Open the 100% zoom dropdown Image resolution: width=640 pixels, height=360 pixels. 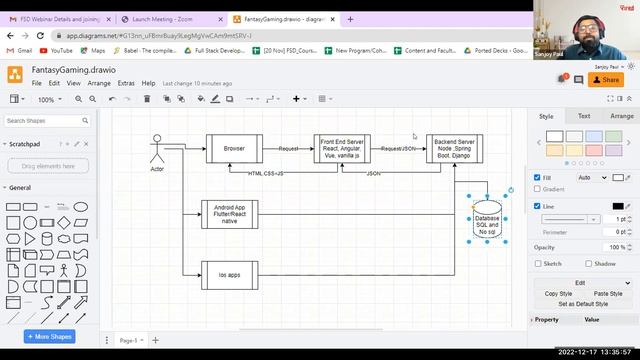50,99
